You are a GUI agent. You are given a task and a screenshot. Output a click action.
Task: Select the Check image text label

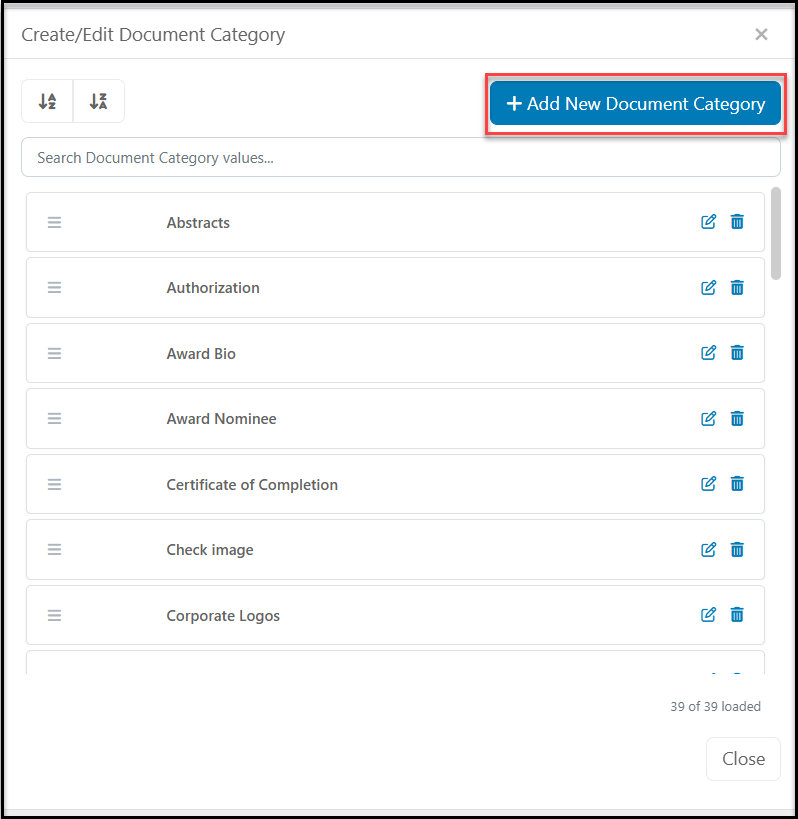point(210,550)
